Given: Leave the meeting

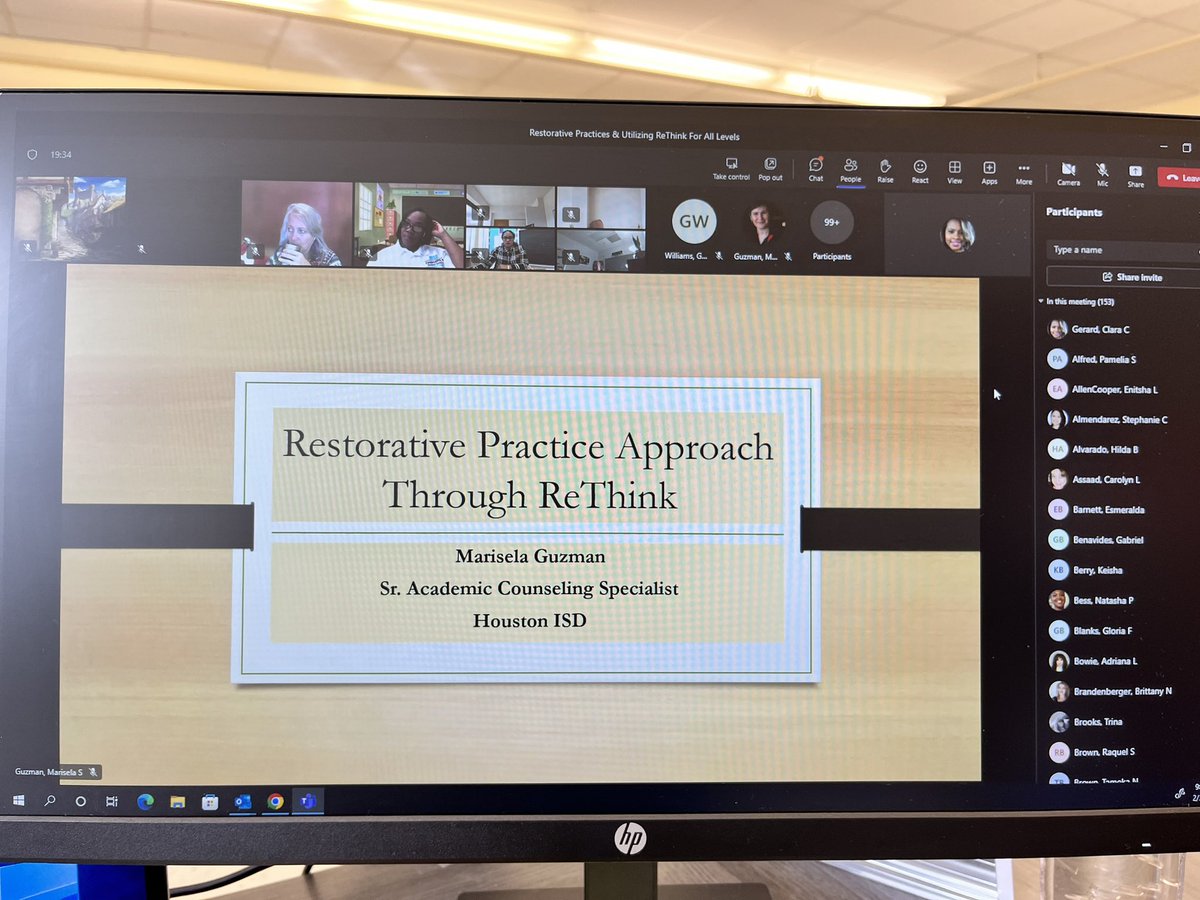Looking at the screenshot, I should coord(1180,177).
